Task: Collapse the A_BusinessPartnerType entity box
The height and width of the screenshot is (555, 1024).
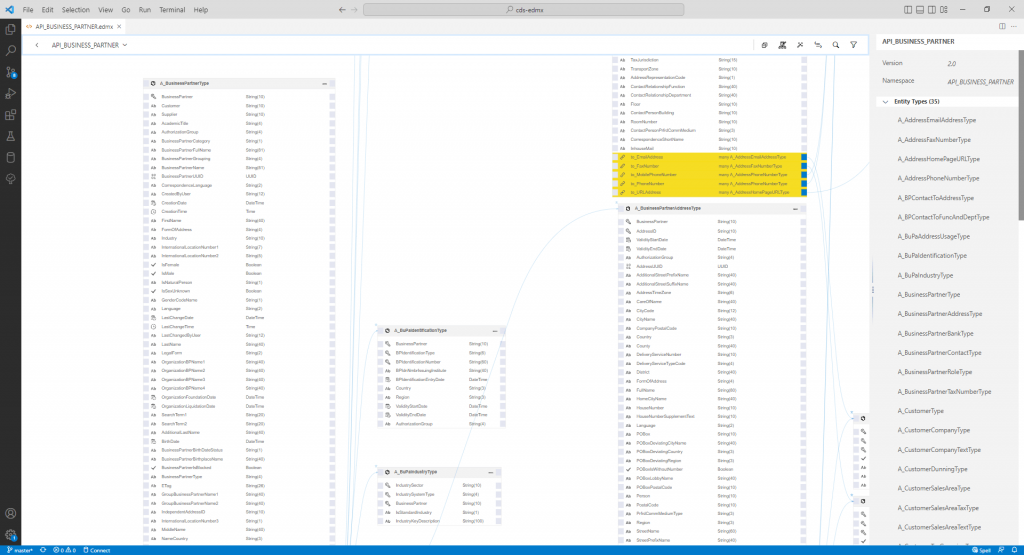Action: point(325,84)
